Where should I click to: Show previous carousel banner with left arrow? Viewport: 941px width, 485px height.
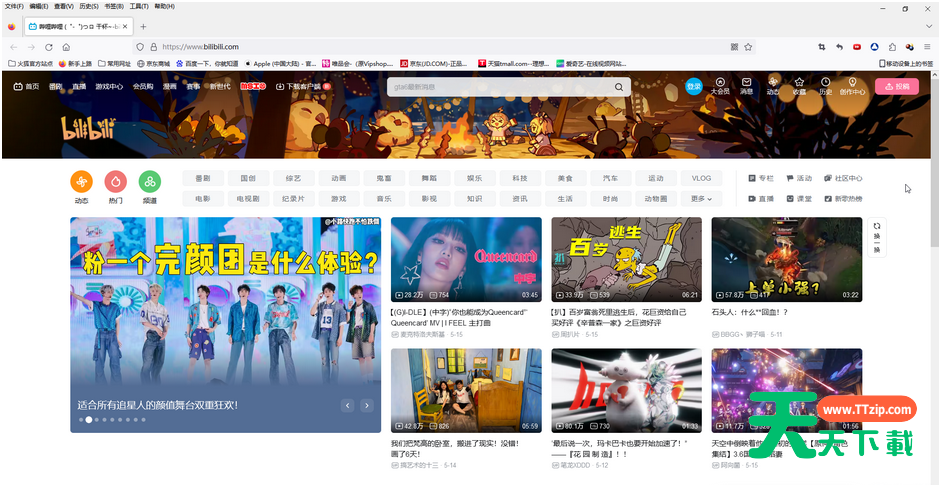(x=347, y=406)
